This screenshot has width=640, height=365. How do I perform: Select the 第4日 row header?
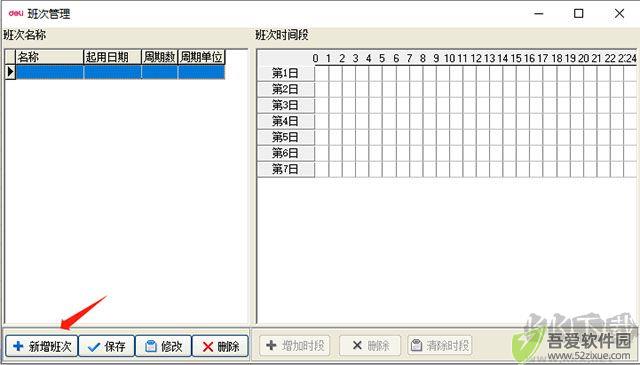coord(286,121)
